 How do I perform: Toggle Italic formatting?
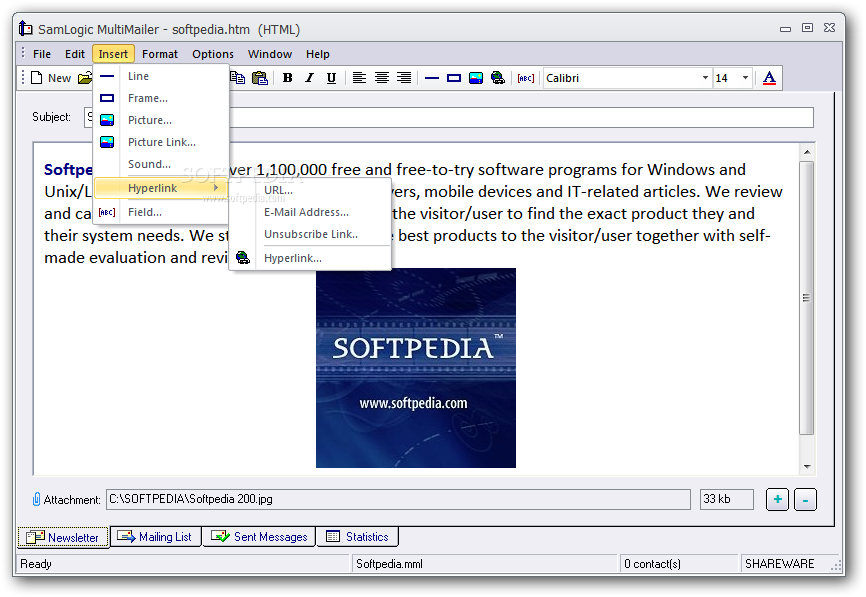click(x=309, y=78)
